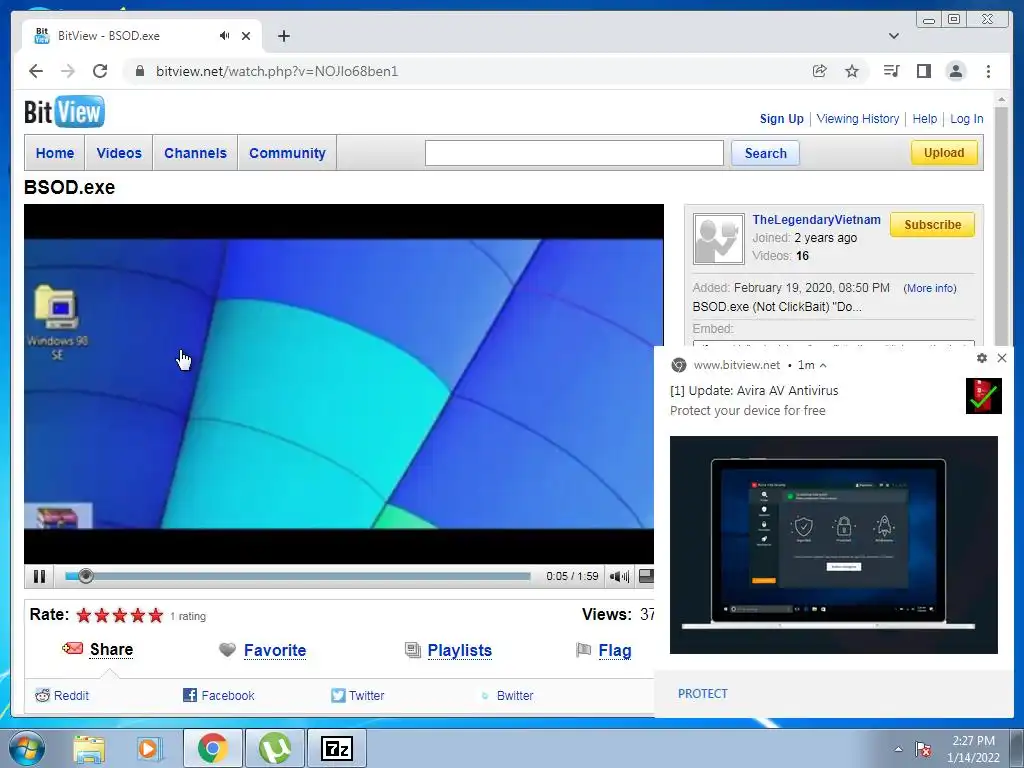Open tab search dropdown arrow

894,36
